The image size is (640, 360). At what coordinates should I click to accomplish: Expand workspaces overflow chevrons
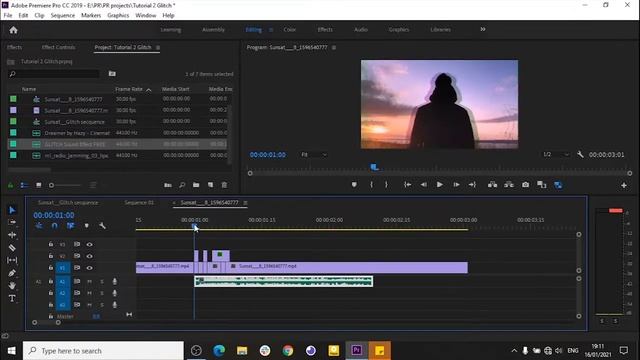(x=483, y=29)
